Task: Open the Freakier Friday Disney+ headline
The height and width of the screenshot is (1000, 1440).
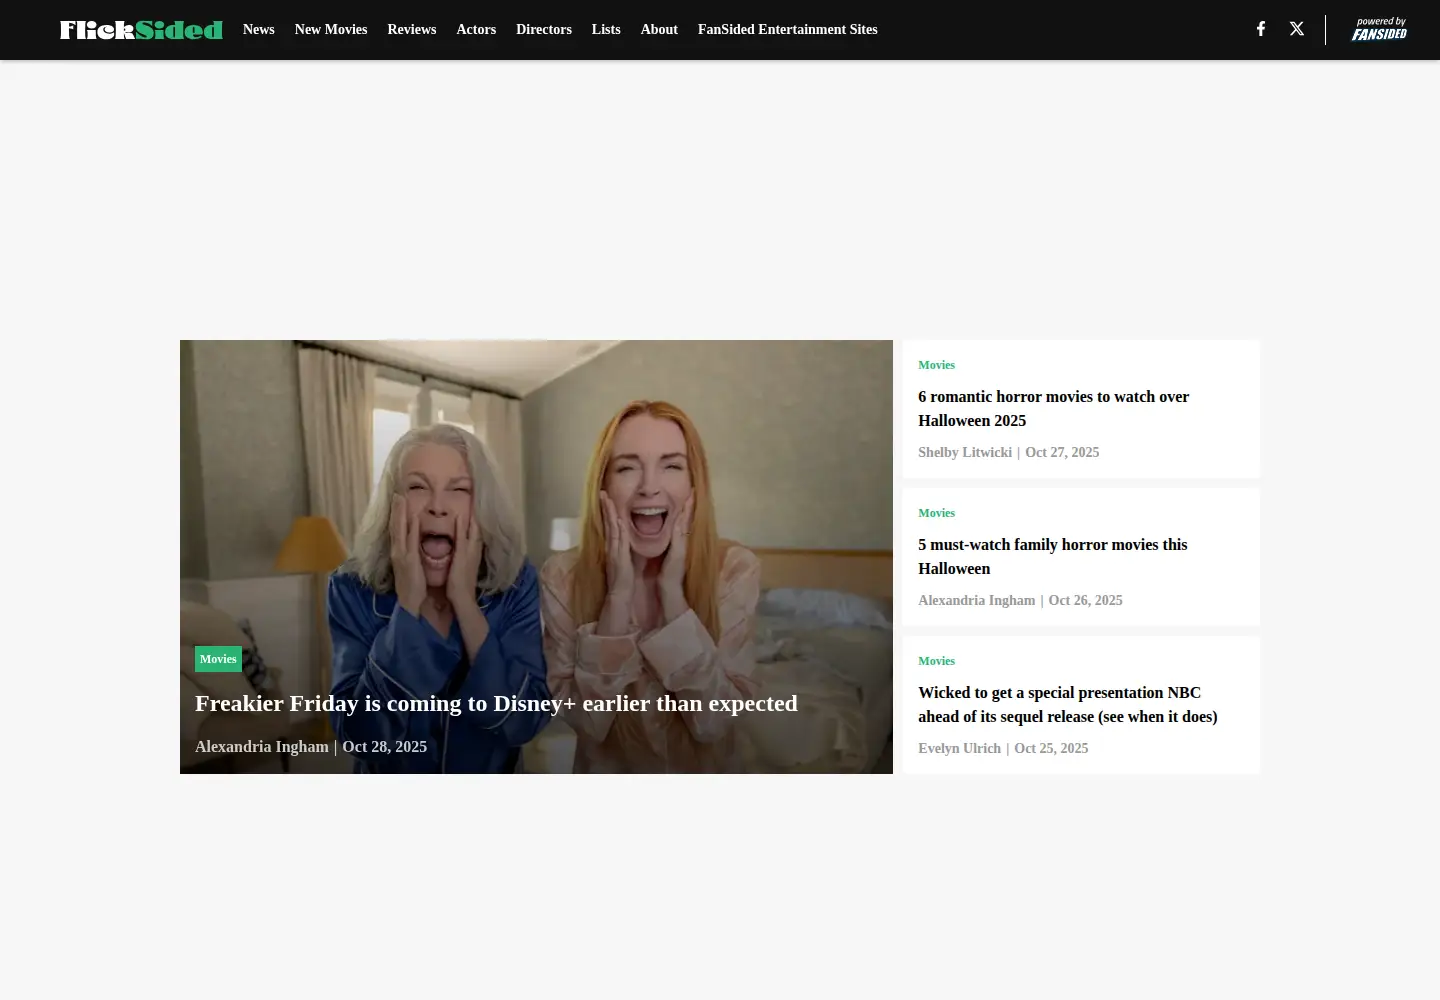Action: coord(496,704)
